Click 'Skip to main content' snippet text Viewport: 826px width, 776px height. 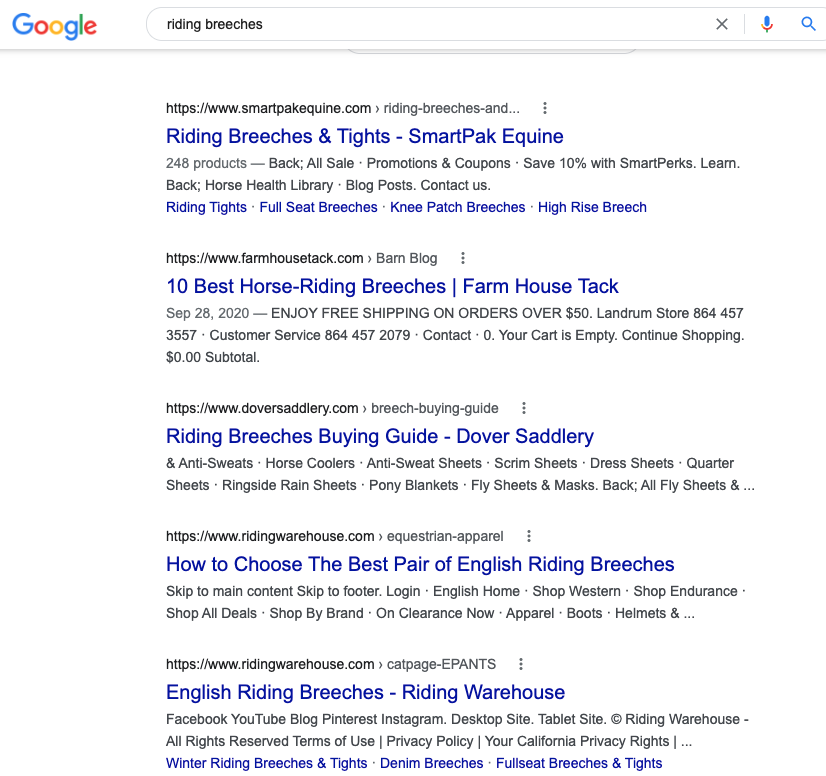tap(230, 591)
